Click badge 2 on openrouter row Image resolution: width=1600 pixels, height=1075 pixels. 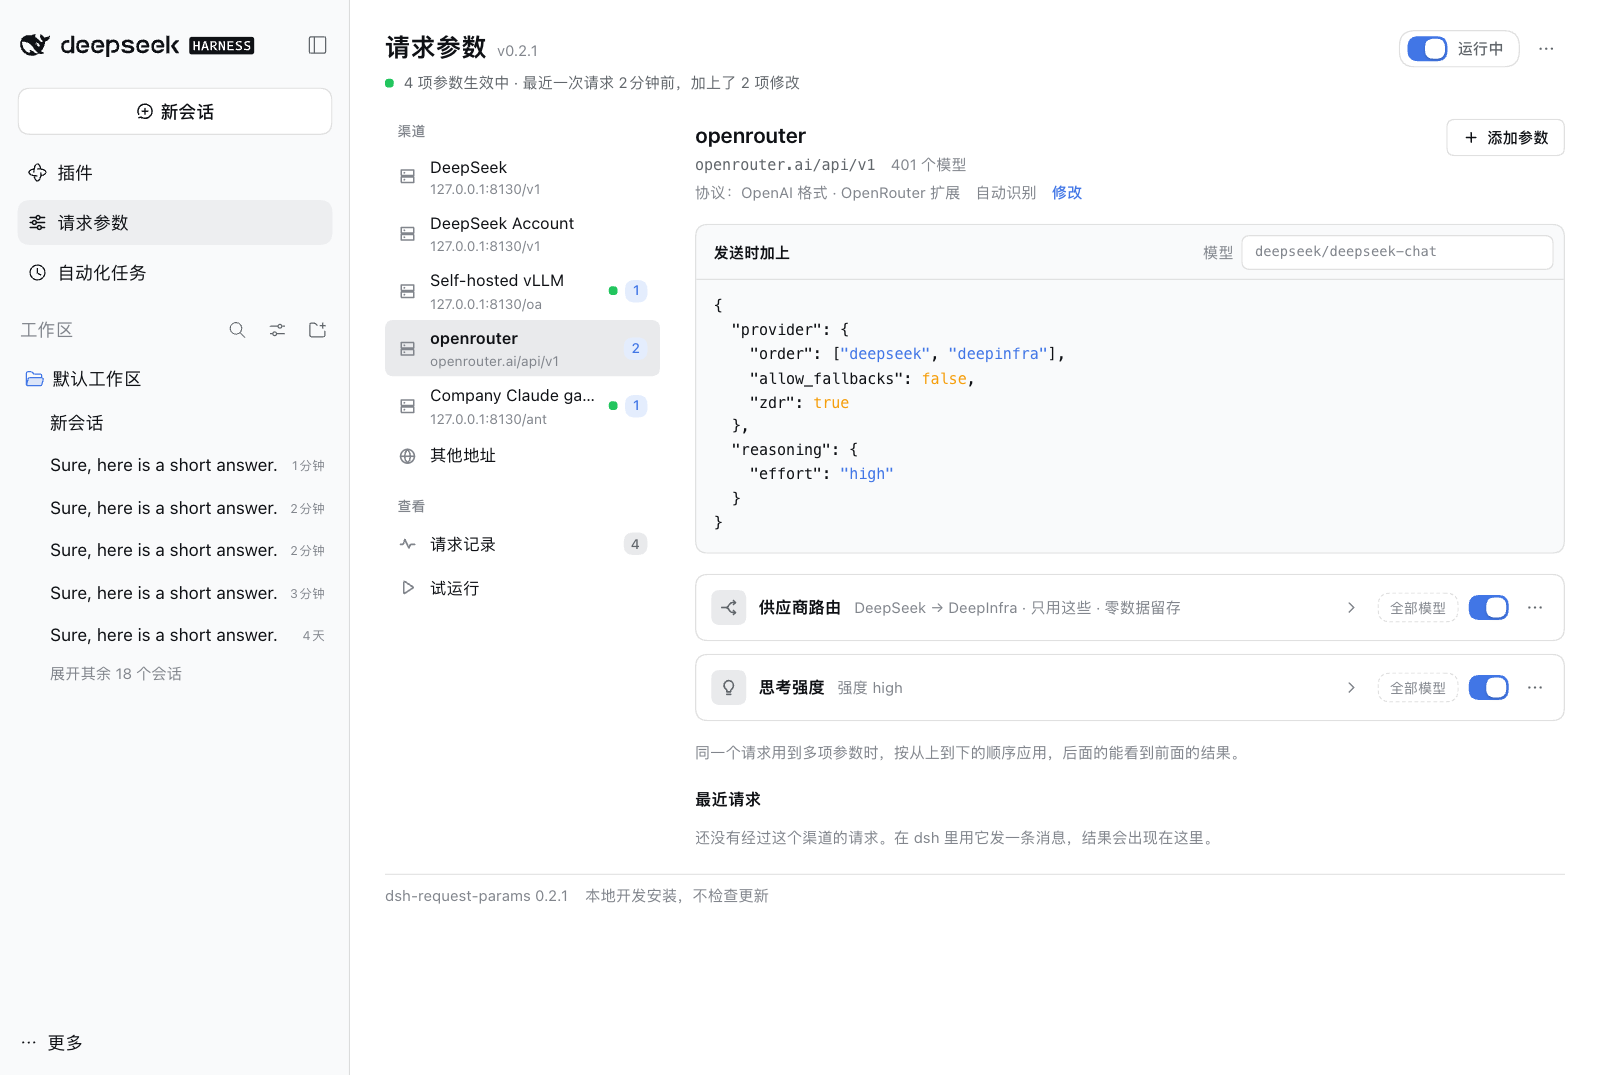(635, 348)
